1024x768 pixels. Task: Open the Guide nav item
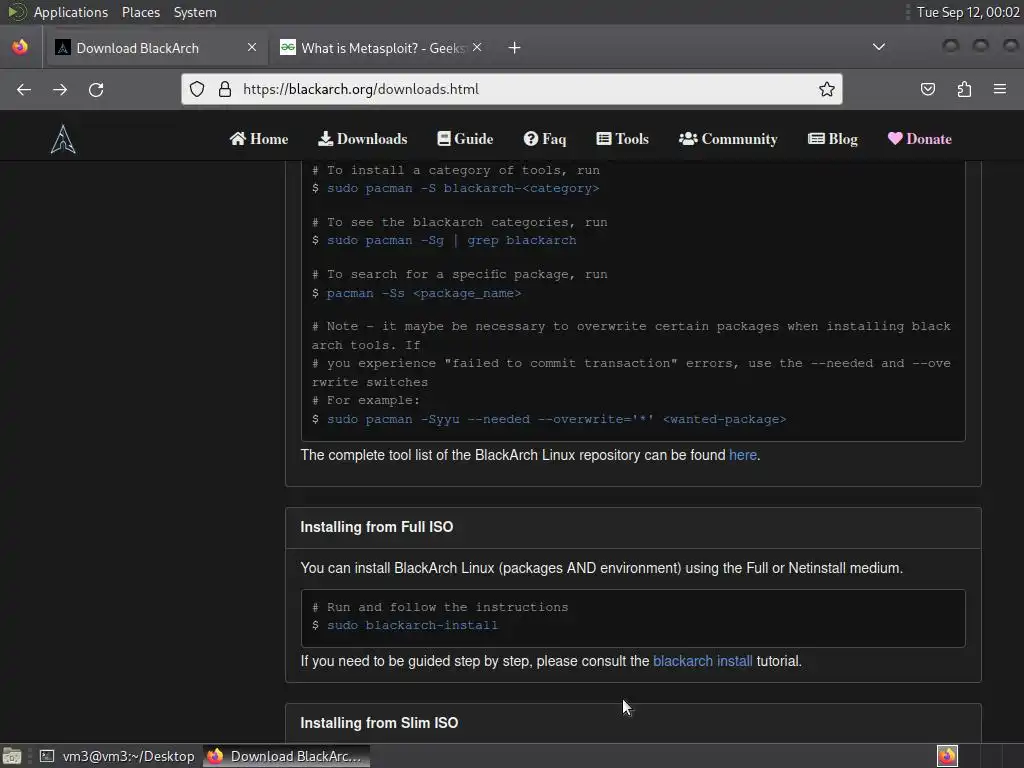[465, 139]
